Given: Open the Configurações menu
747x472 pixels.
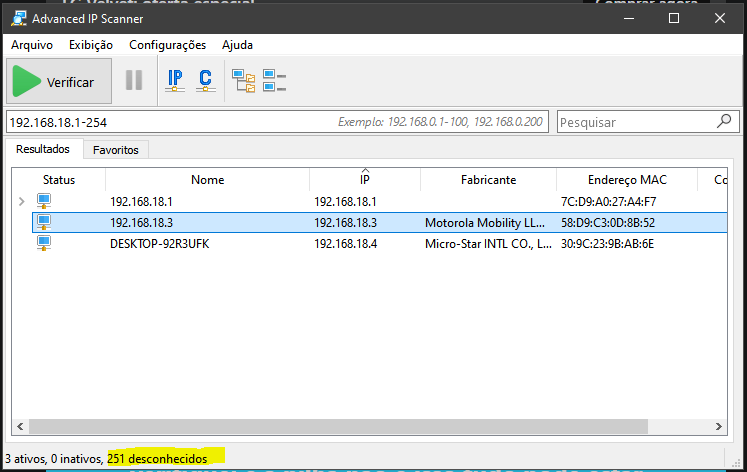Looking at the screenshot, I should (167, 45).
